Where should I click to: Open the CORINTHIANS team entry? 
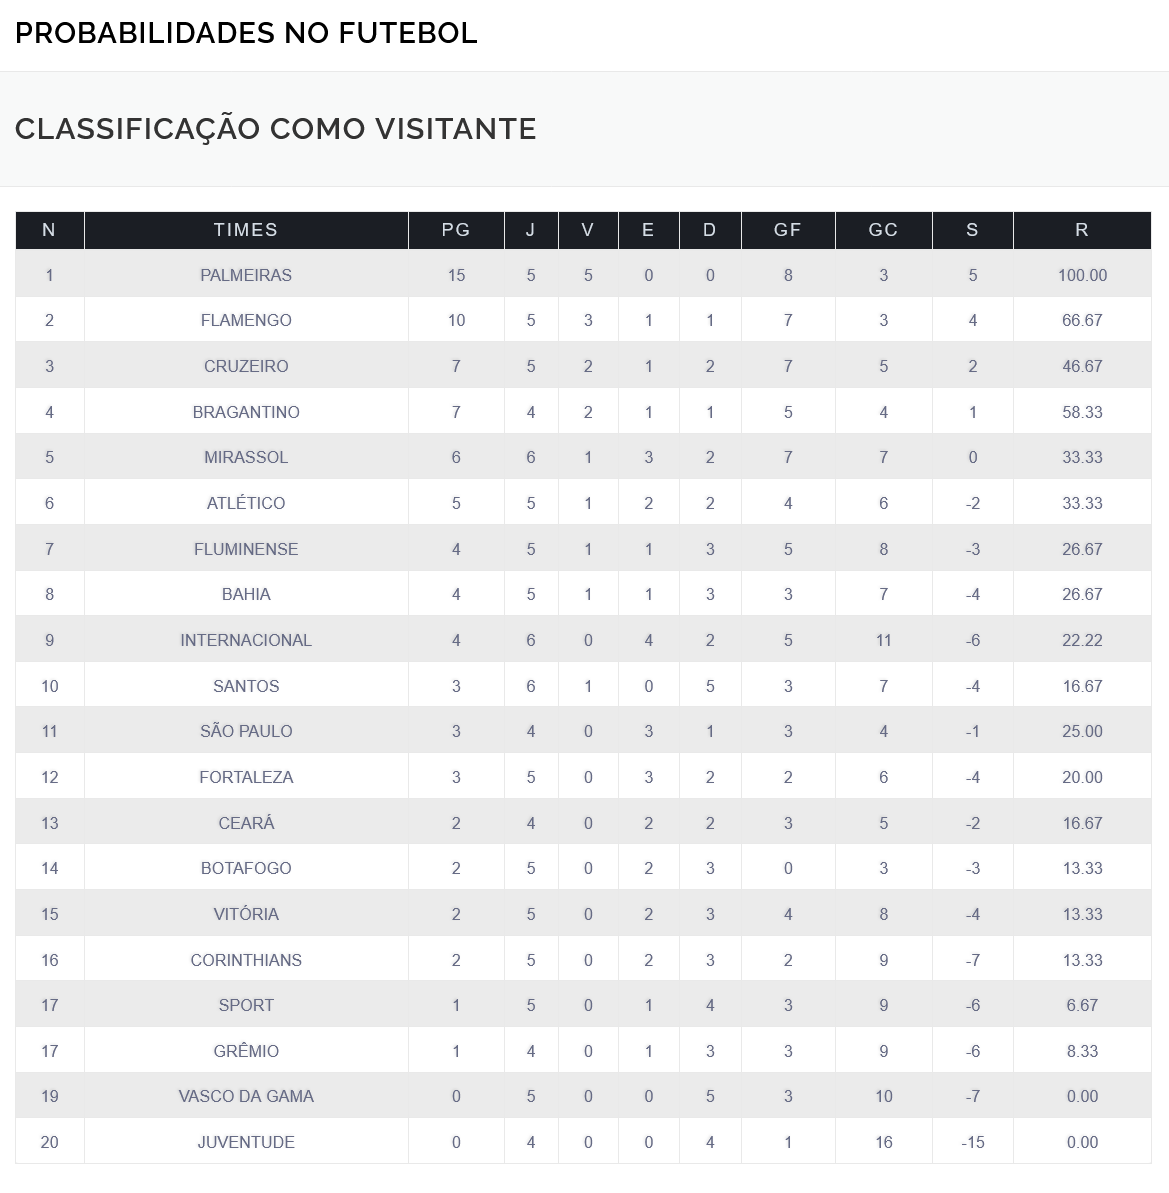pyautogui.click(x=246, y=960)
